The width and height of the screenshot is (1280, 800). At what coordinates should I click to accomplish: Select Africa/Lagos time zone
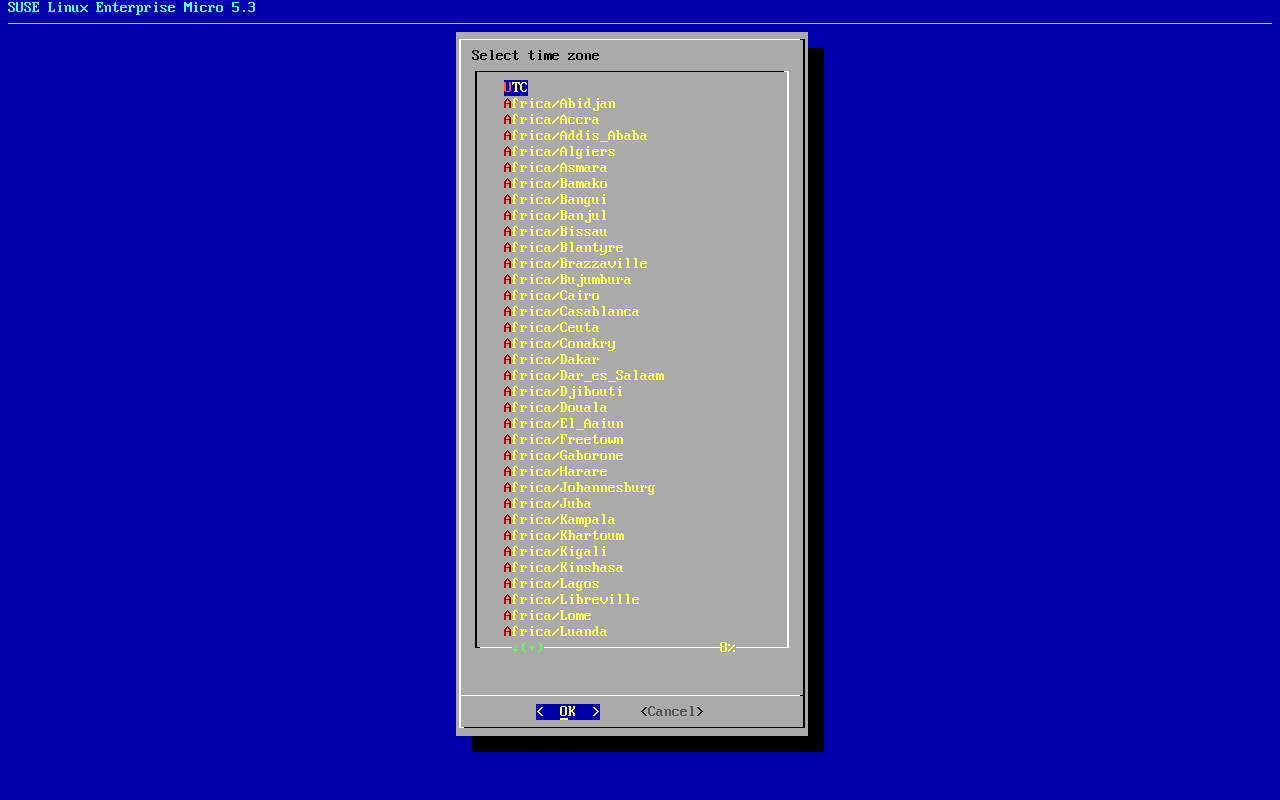pos(552,584)
